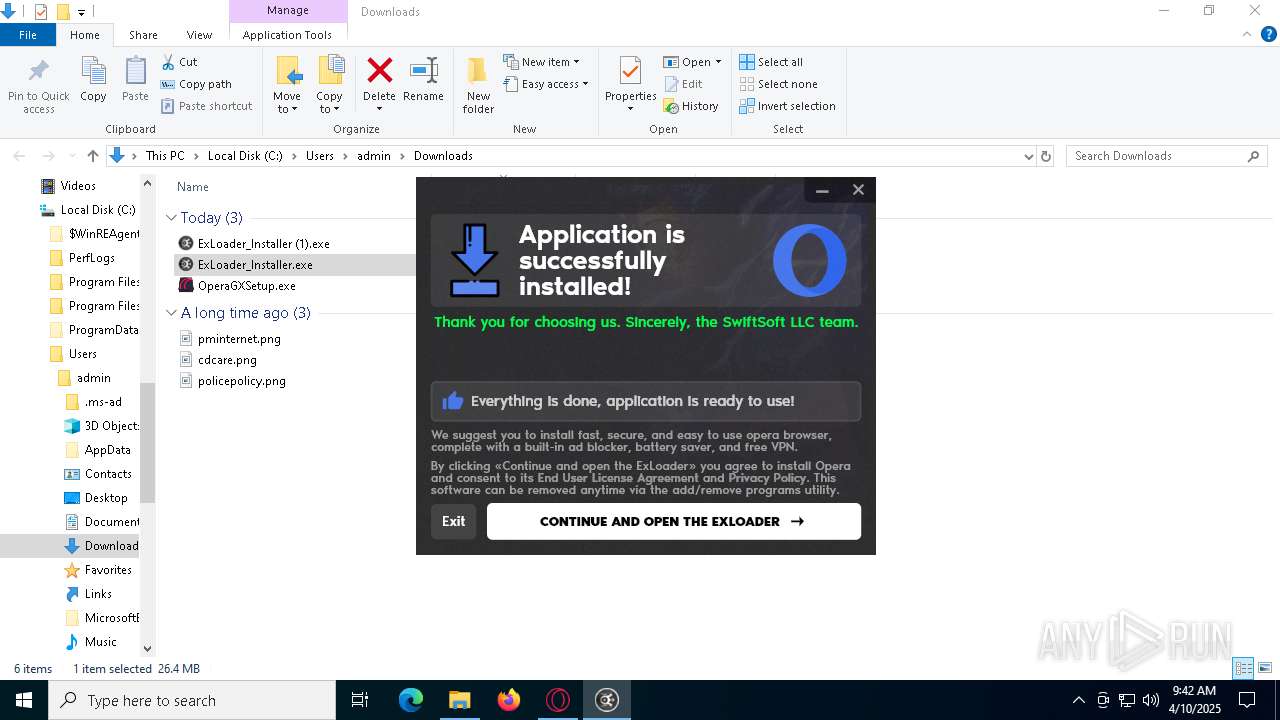Screen dimensions: 1280x720
Task: Open the Easy access dropdown
Action: tap(546, 84)
